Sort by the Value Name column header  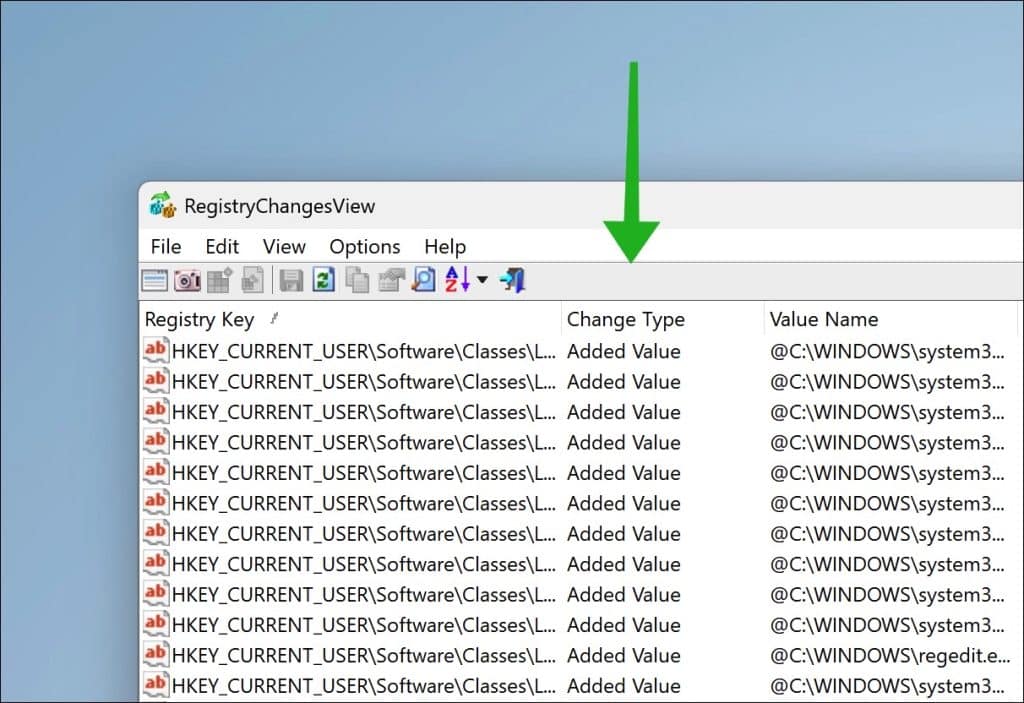click(890, 319)
